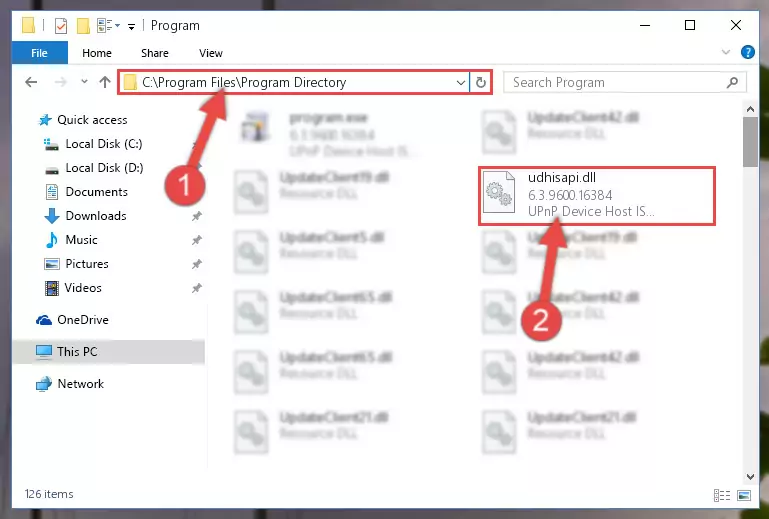Open the recent locations dropdown arrow
769x519 pixels.
pos(84,82)
